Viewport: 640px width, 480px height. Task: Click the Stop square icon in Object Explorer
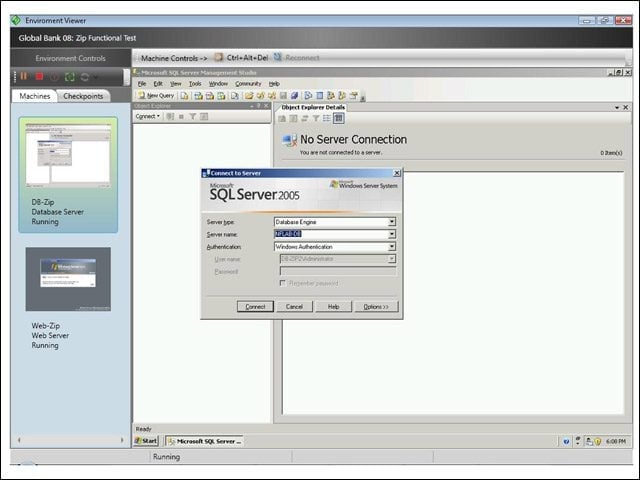coord(181,117)
